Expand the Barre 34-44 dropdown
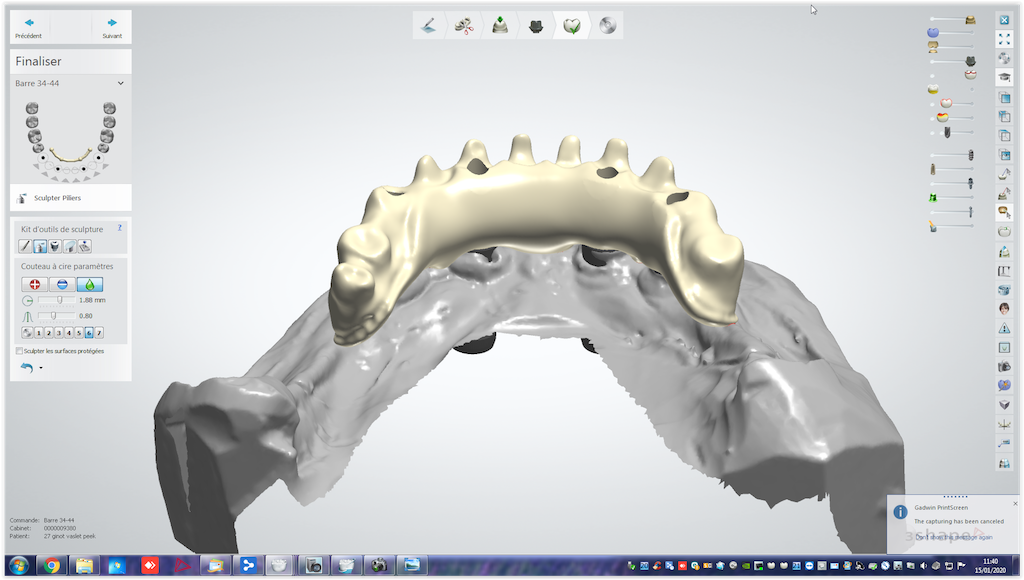 pos(121,84)
